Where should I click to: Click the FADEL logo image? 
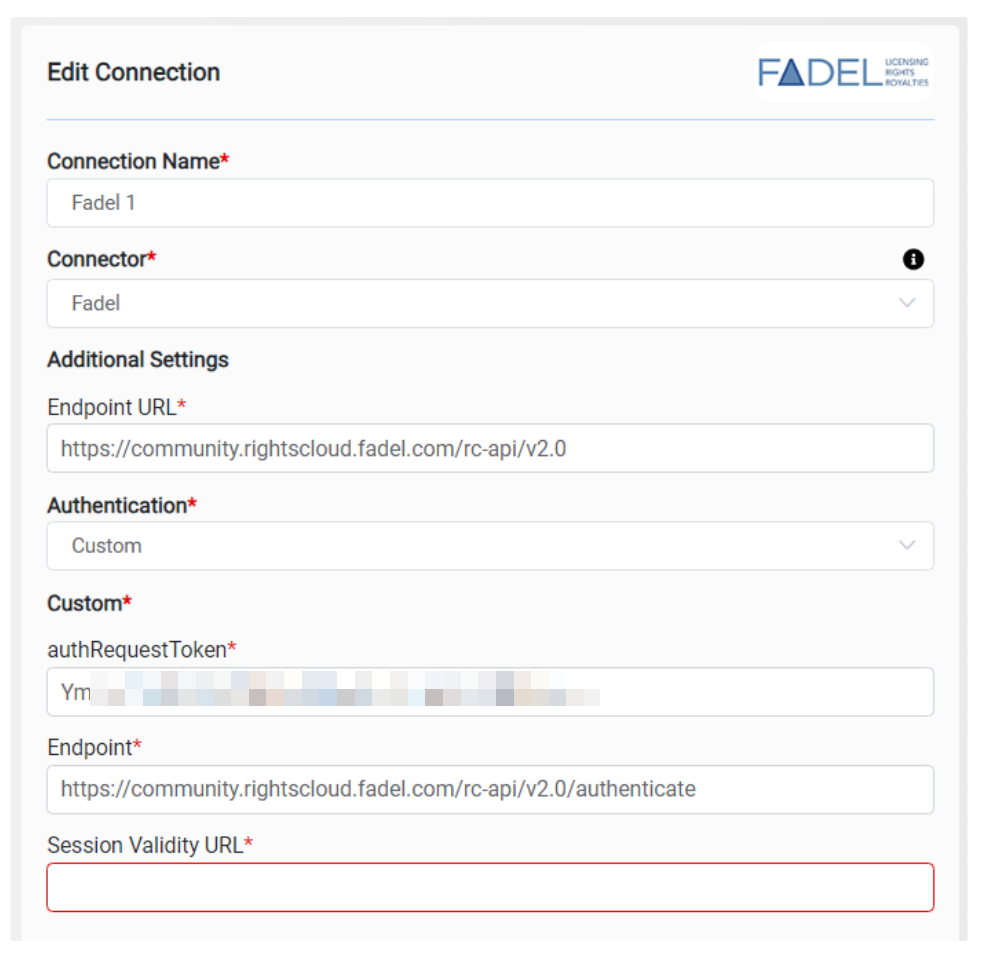pos(843,72)
